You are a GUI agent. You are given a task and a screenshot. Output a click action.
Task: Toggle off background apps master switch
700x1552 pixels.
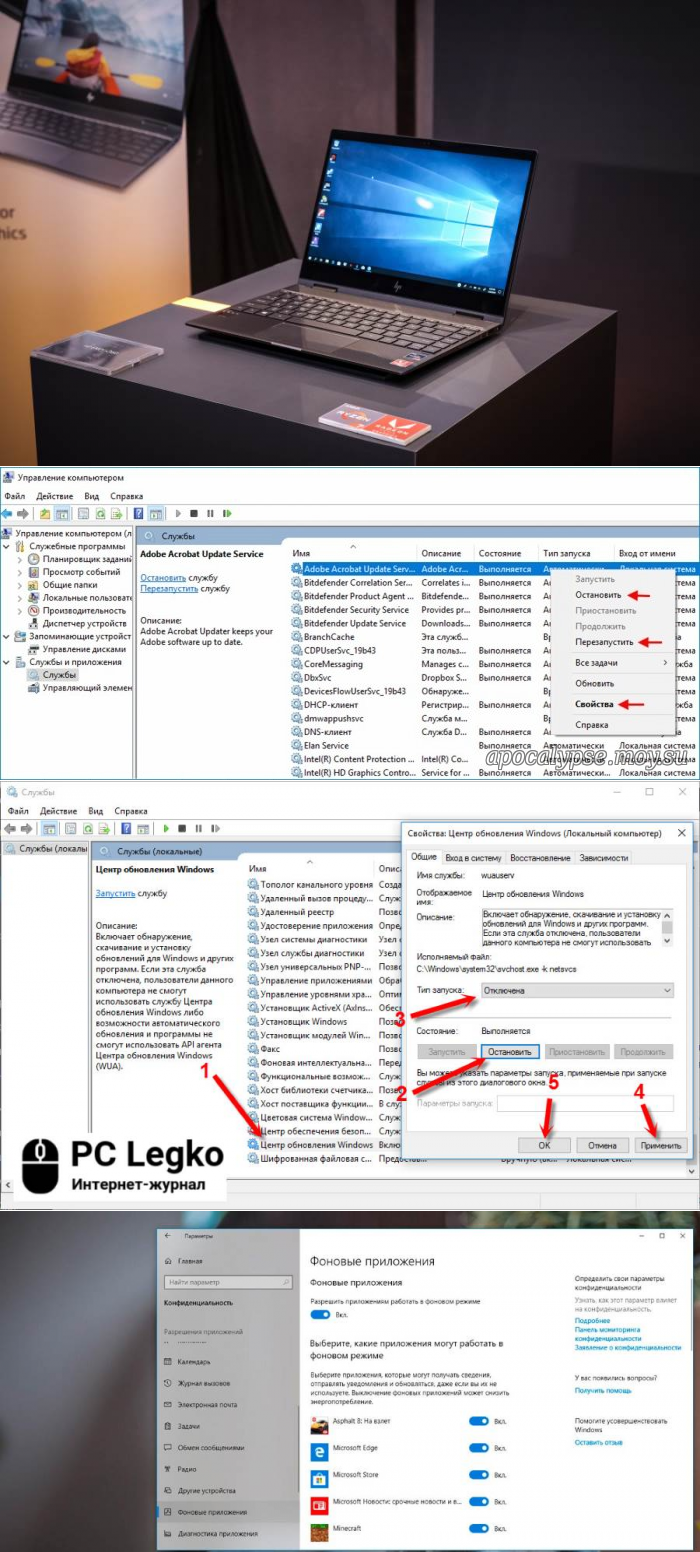coord(320,1314)
